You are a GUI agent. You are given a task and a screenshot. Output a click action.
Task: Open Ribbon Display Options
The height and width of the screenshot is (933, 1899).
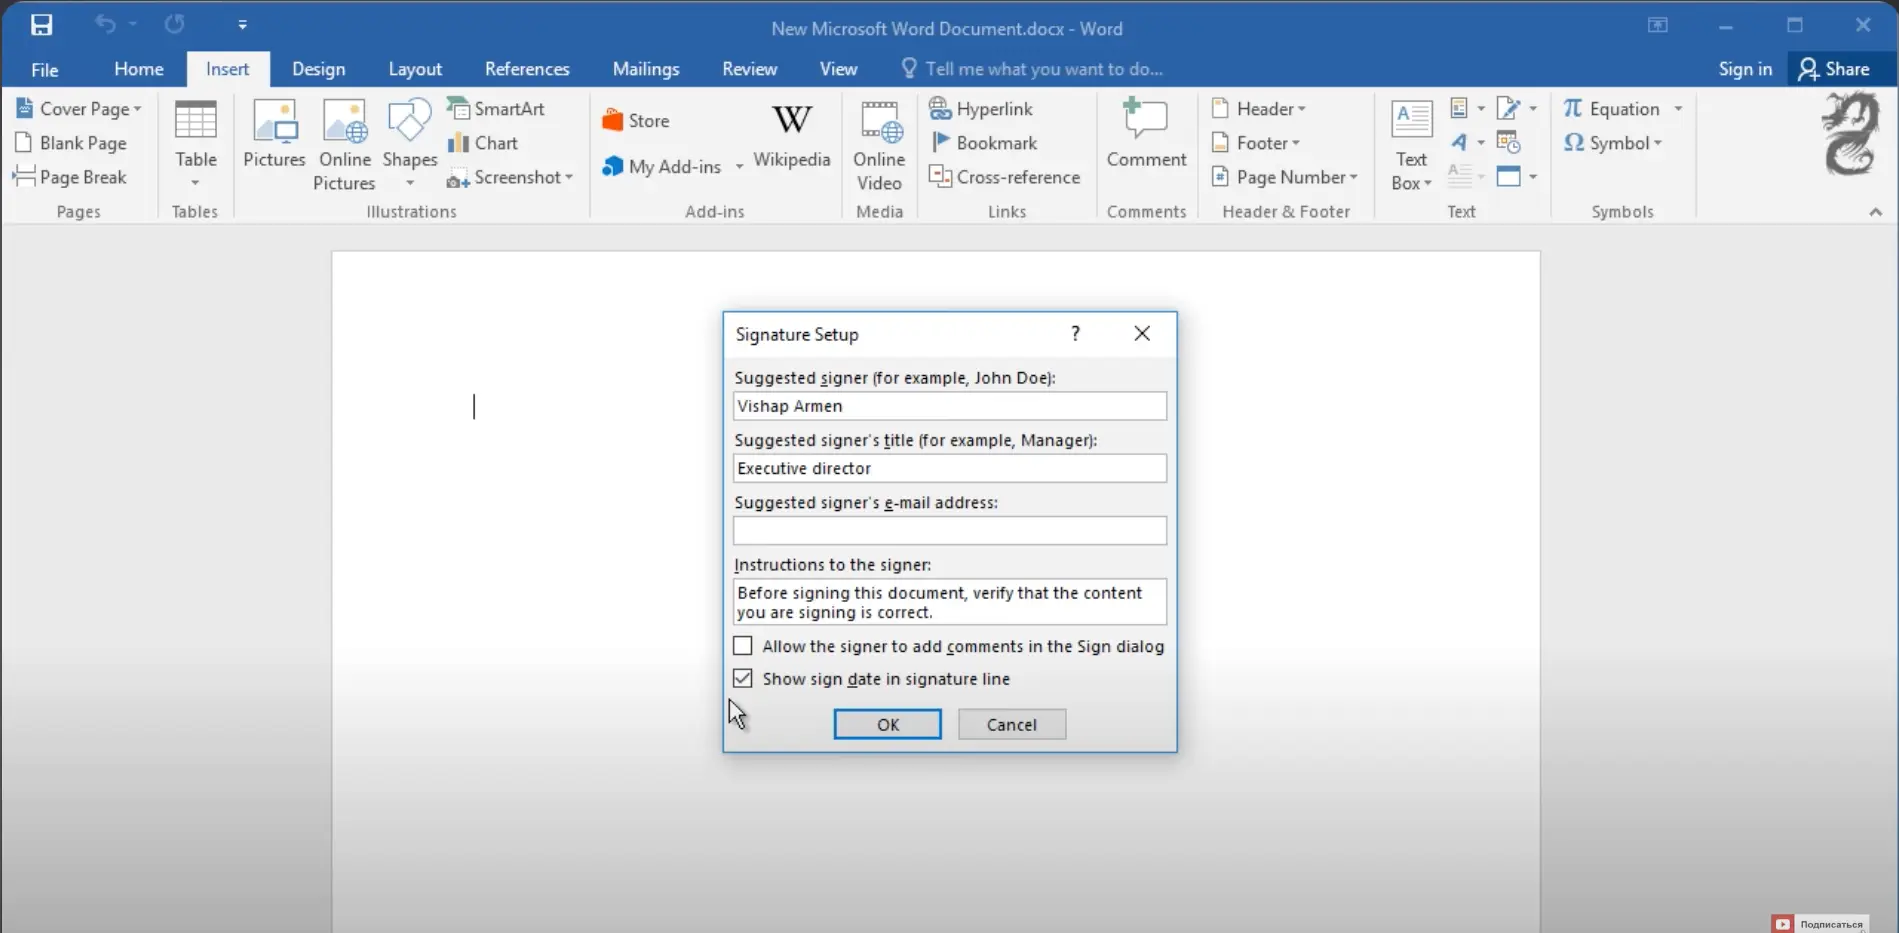coord(1658,25)
